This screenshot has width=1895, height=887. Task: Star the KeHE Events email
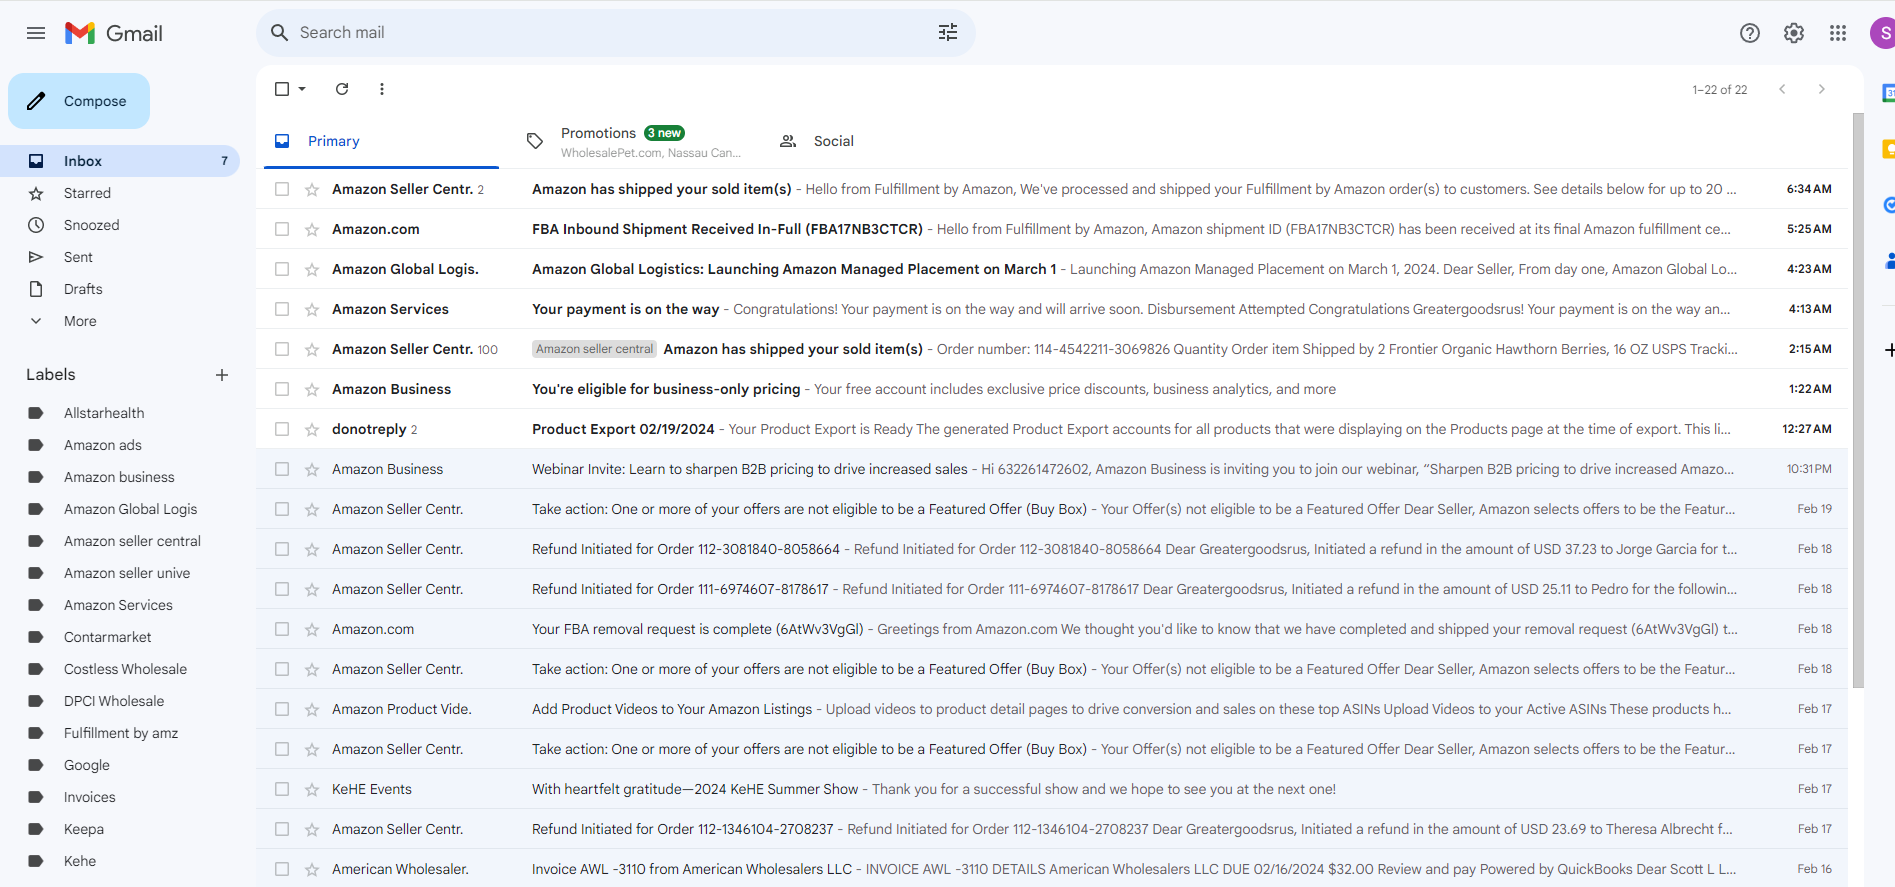[x=312, y=789]
